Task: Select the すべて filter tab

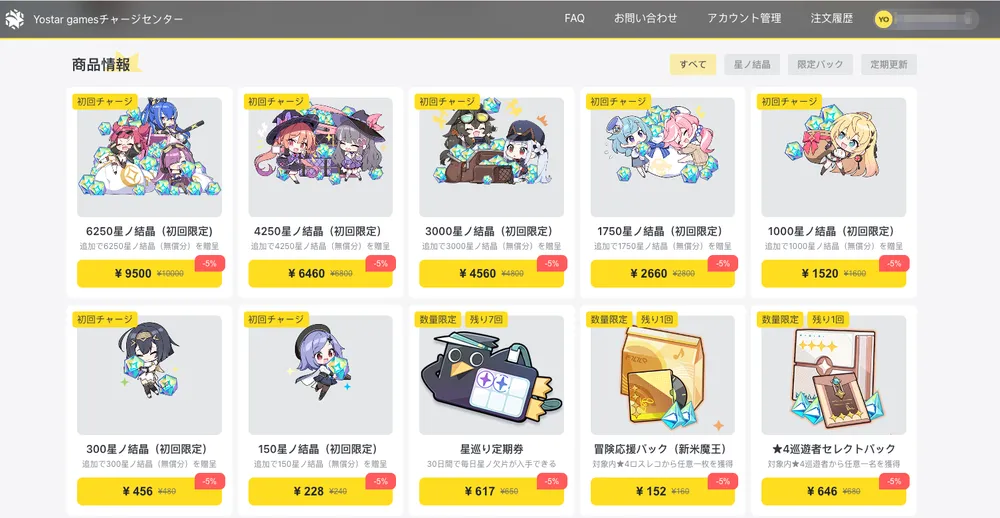Action: (693, 64)
